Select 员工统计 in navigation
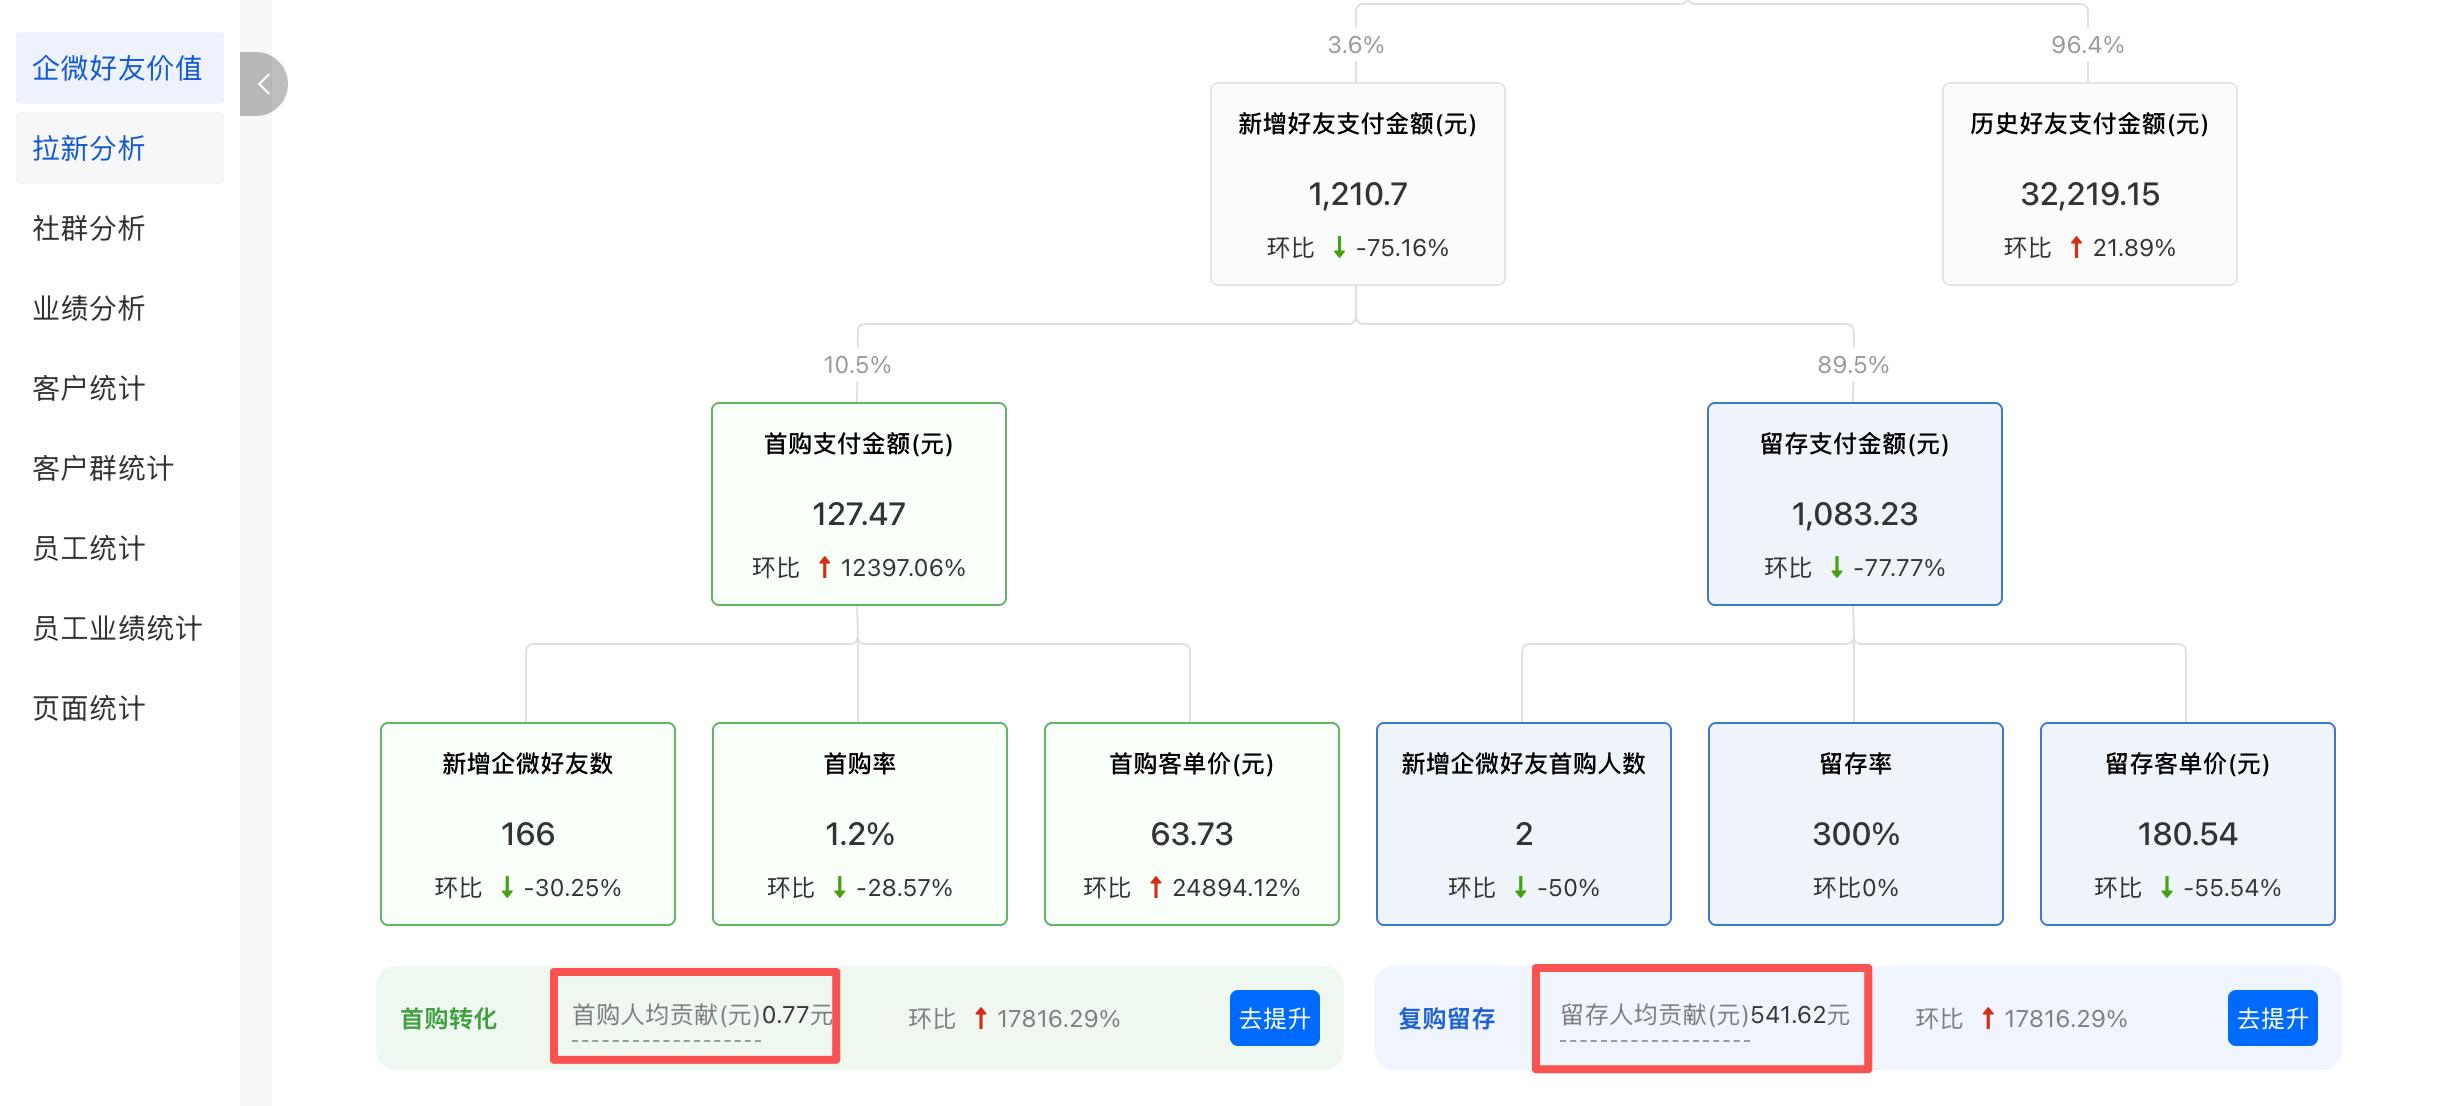 (x=89, y=548)
